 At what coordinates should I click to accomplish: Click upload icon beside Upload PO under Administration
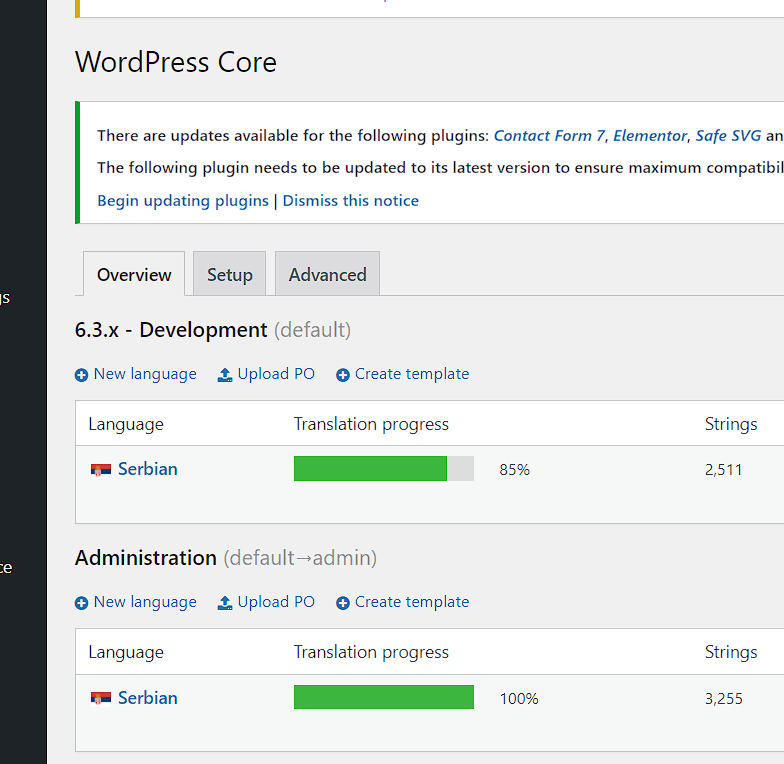coord(225,602)
